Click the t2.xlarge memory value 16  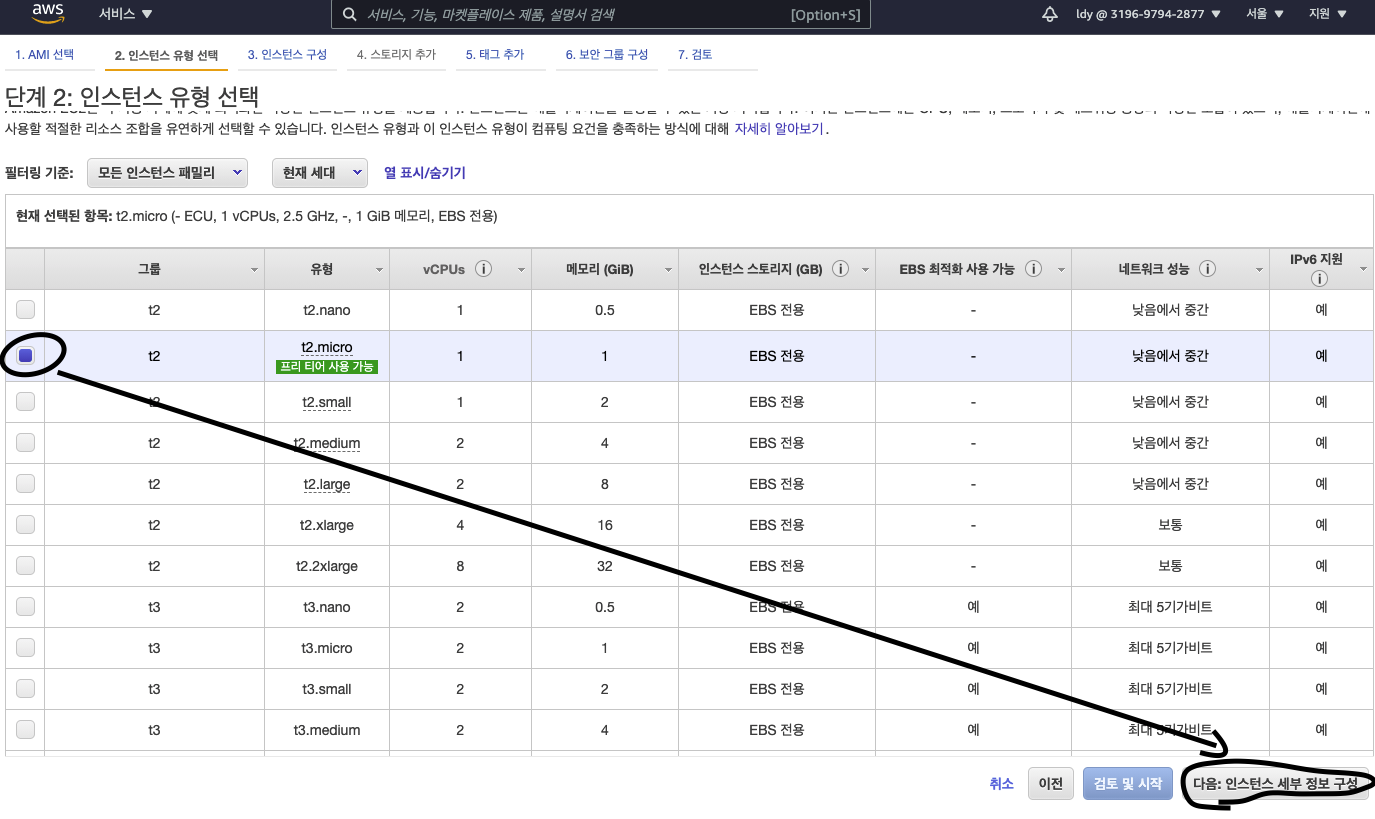click(x=604, y=525)
